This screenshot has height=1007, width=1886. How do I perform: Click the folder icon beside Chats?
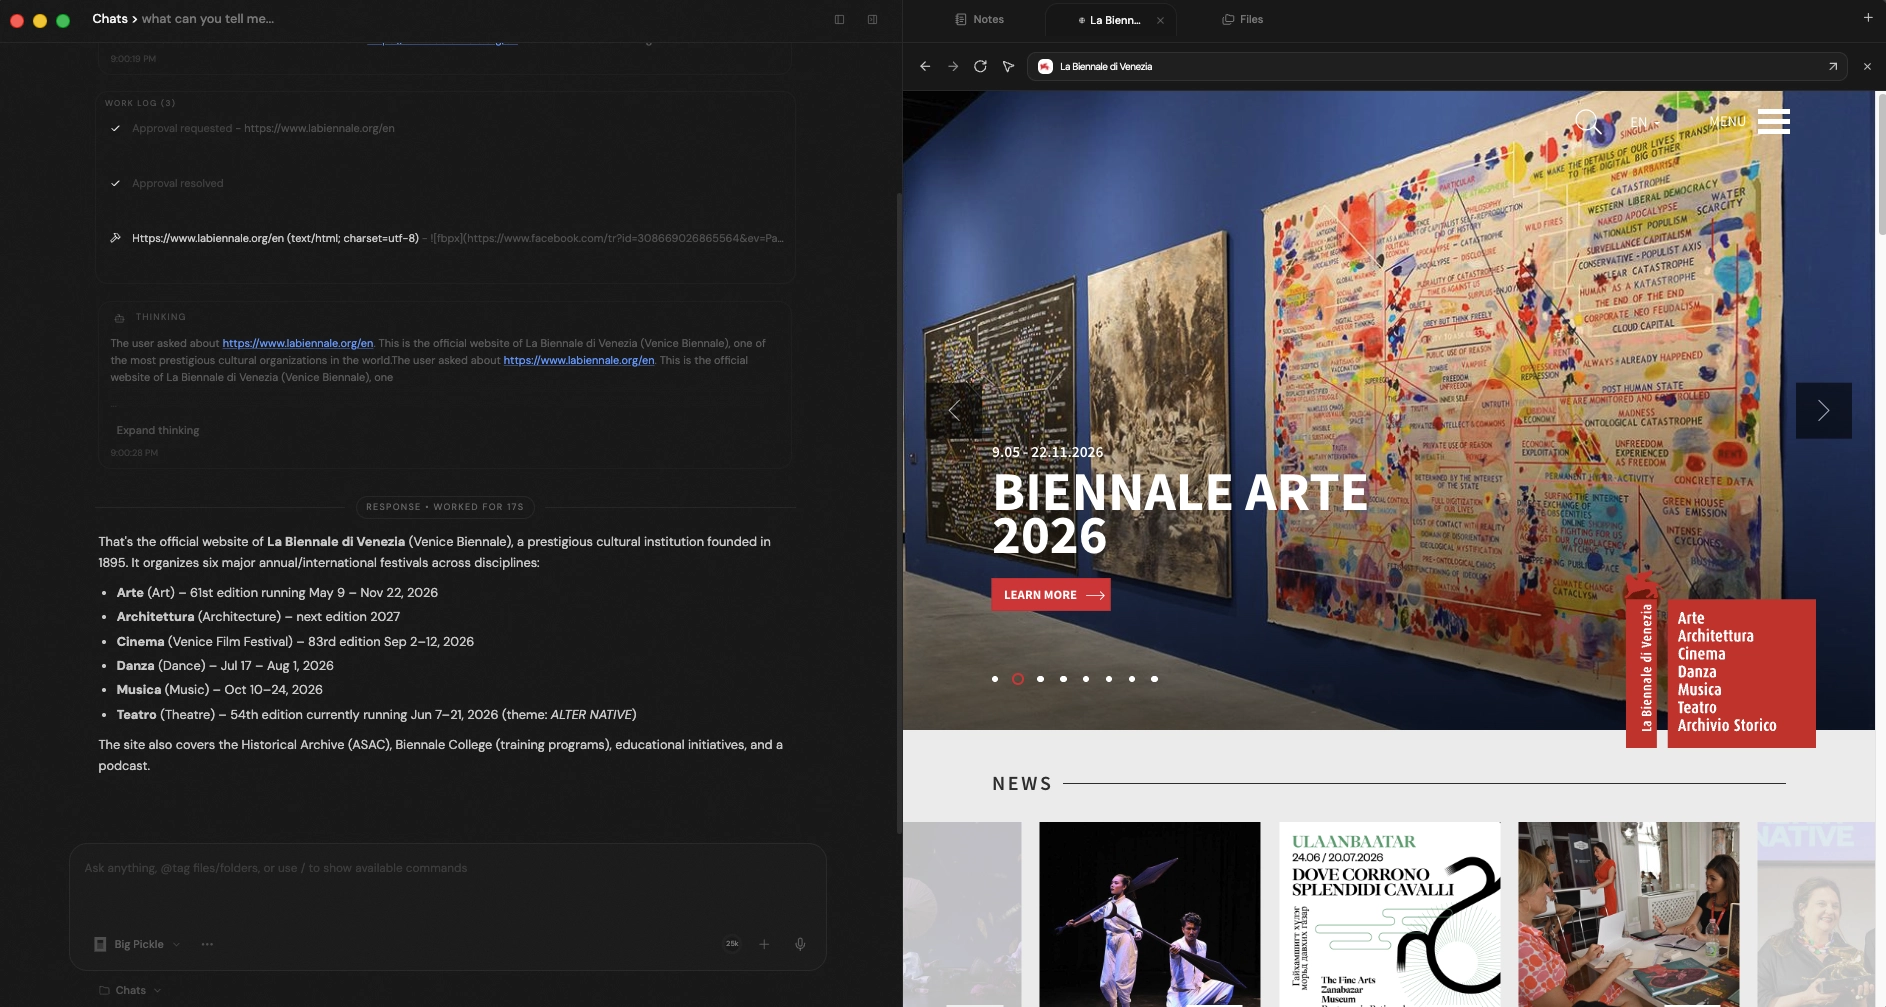click(104, 990)
